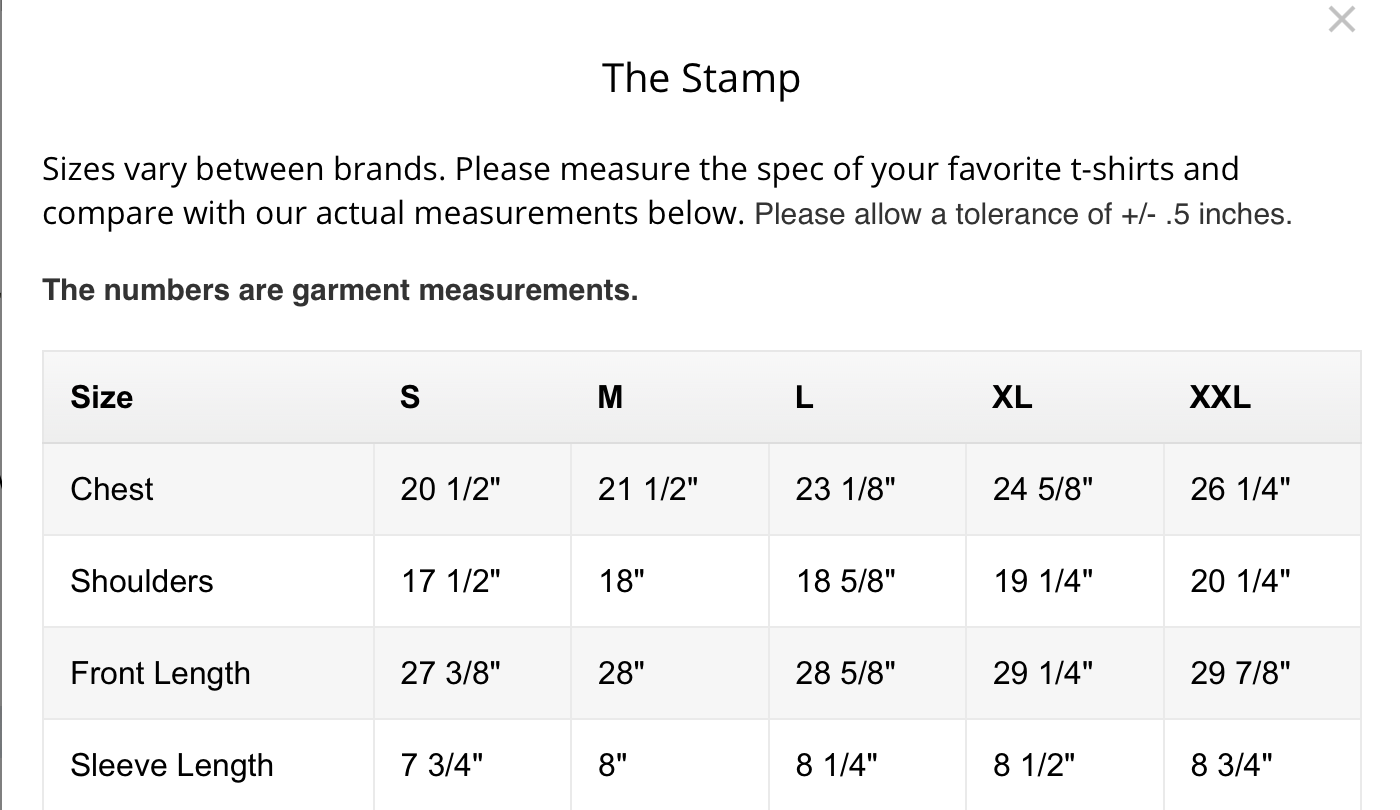Select the L size column header
This screenshot has width=1400, height=810.
[x=804, y=397]
